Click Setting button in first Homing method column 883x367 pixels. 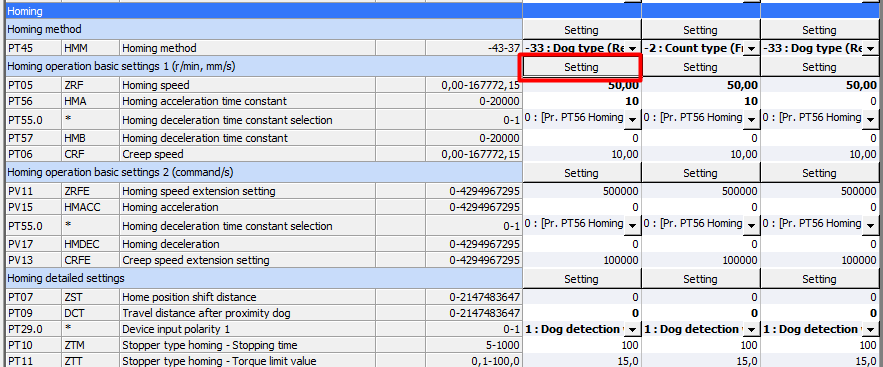point(581,30)
